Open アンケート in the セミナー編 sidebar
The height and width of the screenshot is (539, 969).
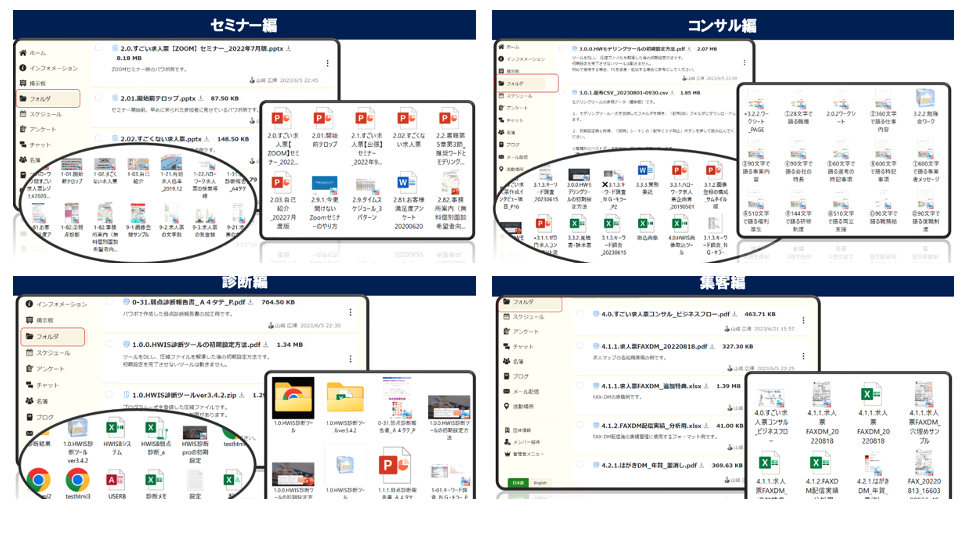[x=38, y=129]
